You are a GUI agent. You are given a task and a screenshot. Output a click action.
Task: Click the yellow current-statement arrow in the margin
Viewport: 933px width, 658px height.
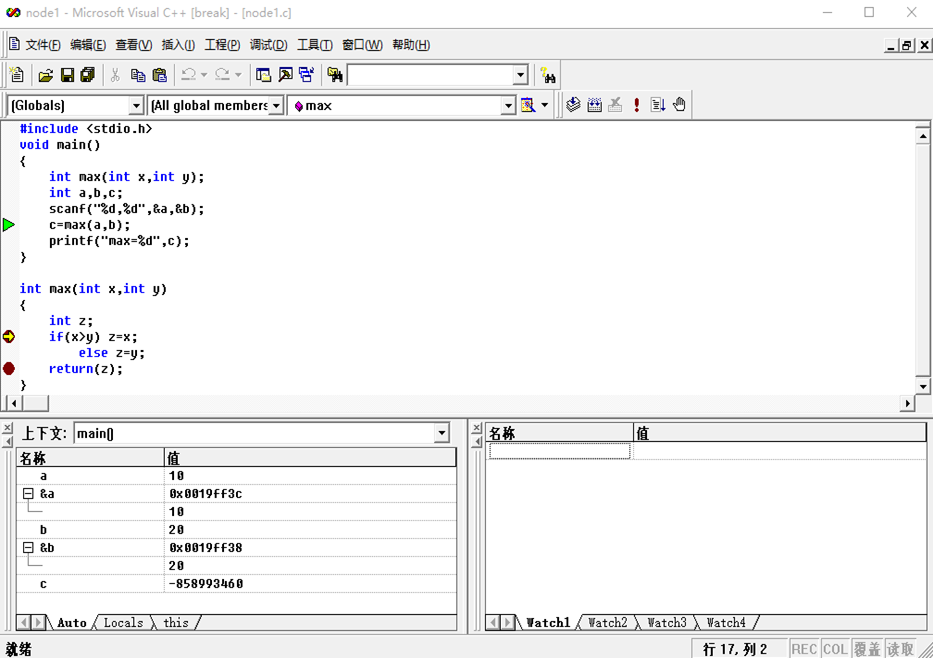[x=8, y=337]
